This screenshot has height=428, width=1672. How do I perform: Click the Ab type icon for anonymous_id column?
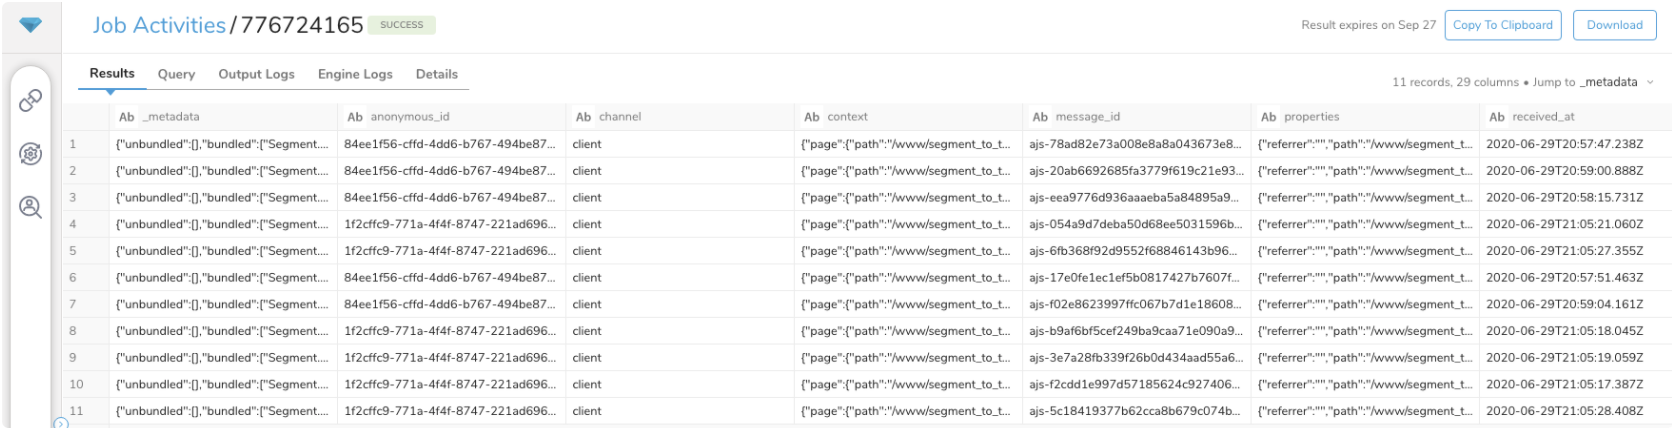pos(355,117)
